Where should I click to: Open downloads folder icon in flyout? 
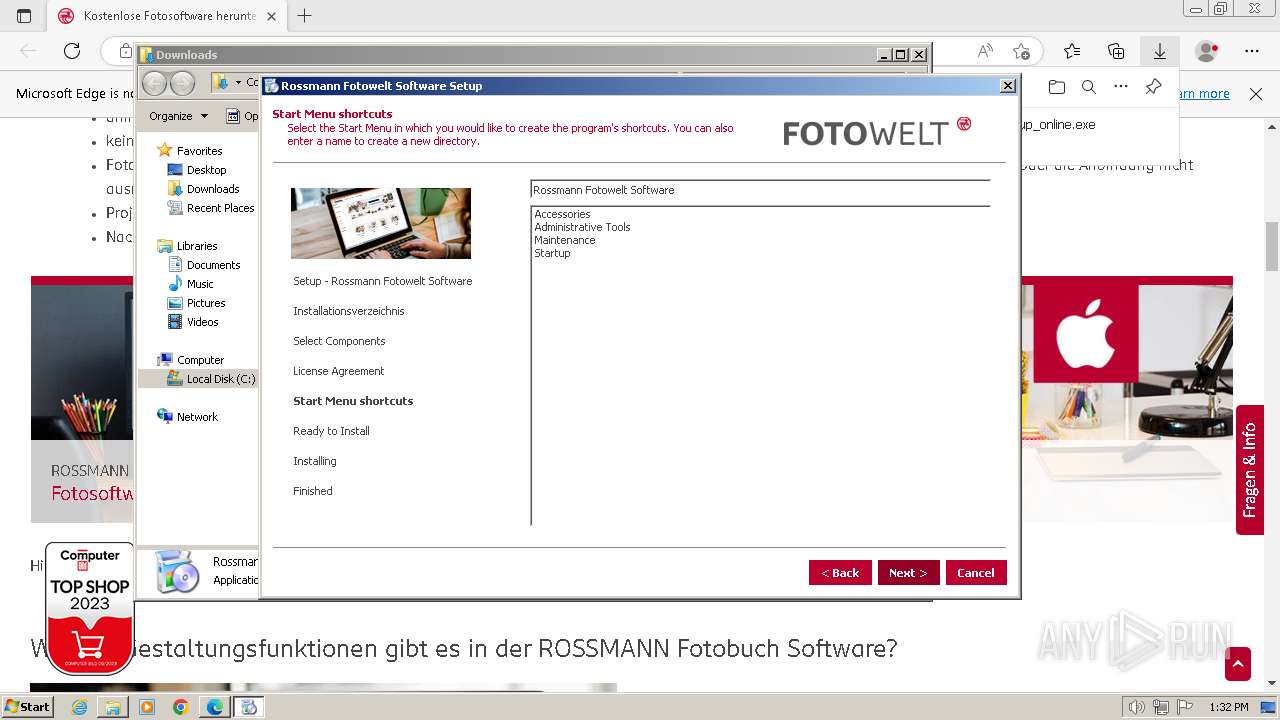click(x=1057, y=87)
